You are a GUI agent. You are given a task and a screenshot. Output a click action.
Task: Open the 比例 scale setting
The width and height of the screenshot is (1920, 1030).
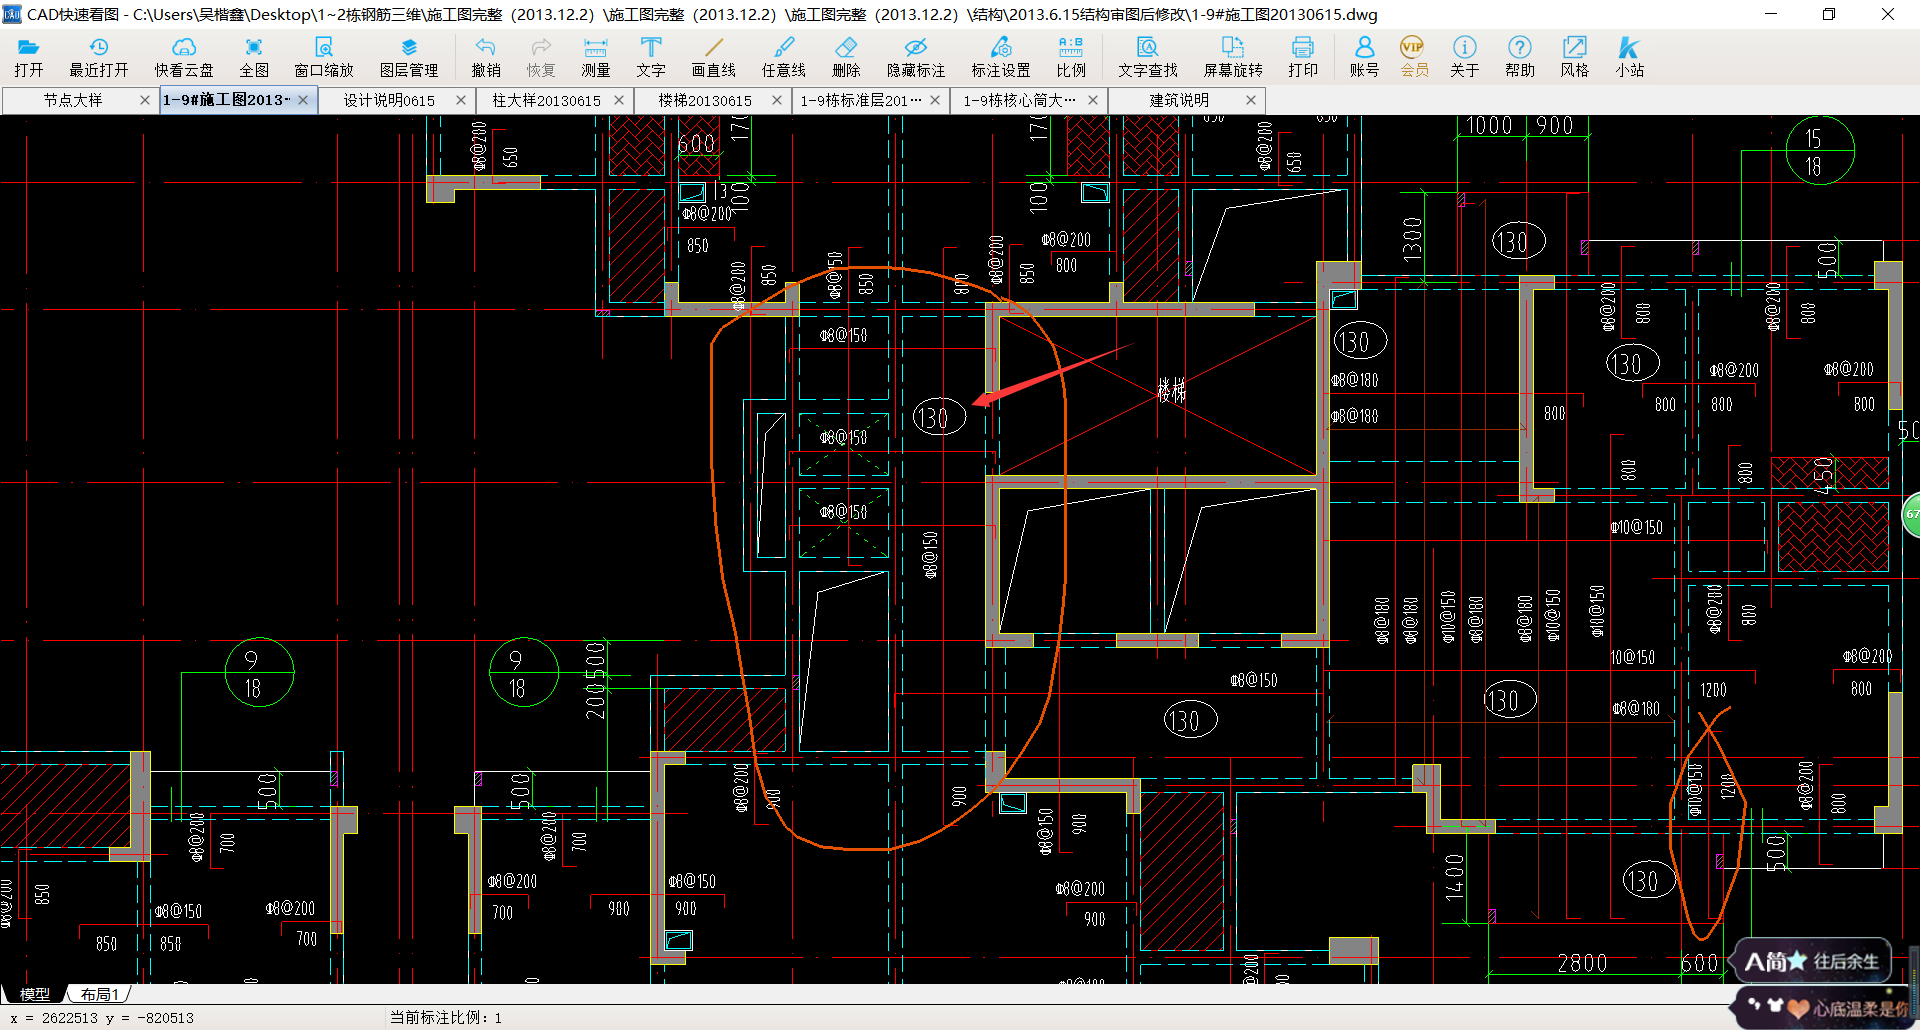(1071, 57)
